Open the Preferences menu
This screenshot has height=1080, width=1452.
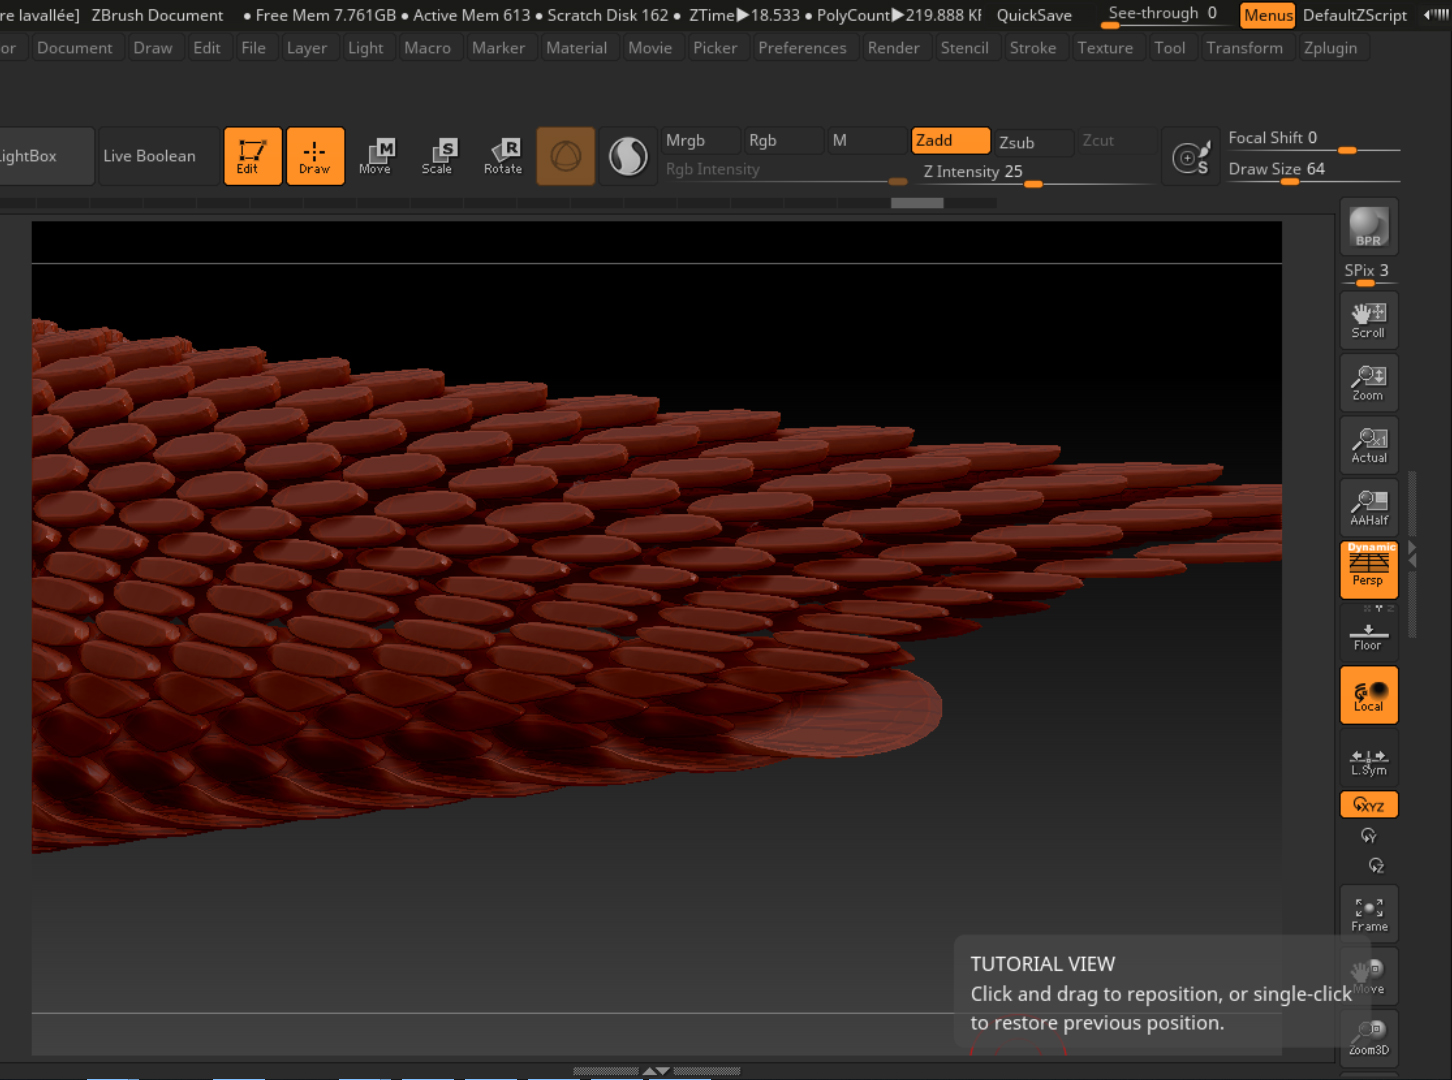tap(803, 48)
